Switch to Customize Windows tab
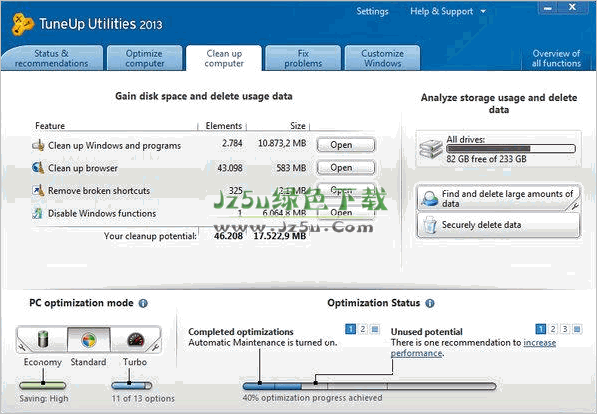 click(x=383, y=58)
